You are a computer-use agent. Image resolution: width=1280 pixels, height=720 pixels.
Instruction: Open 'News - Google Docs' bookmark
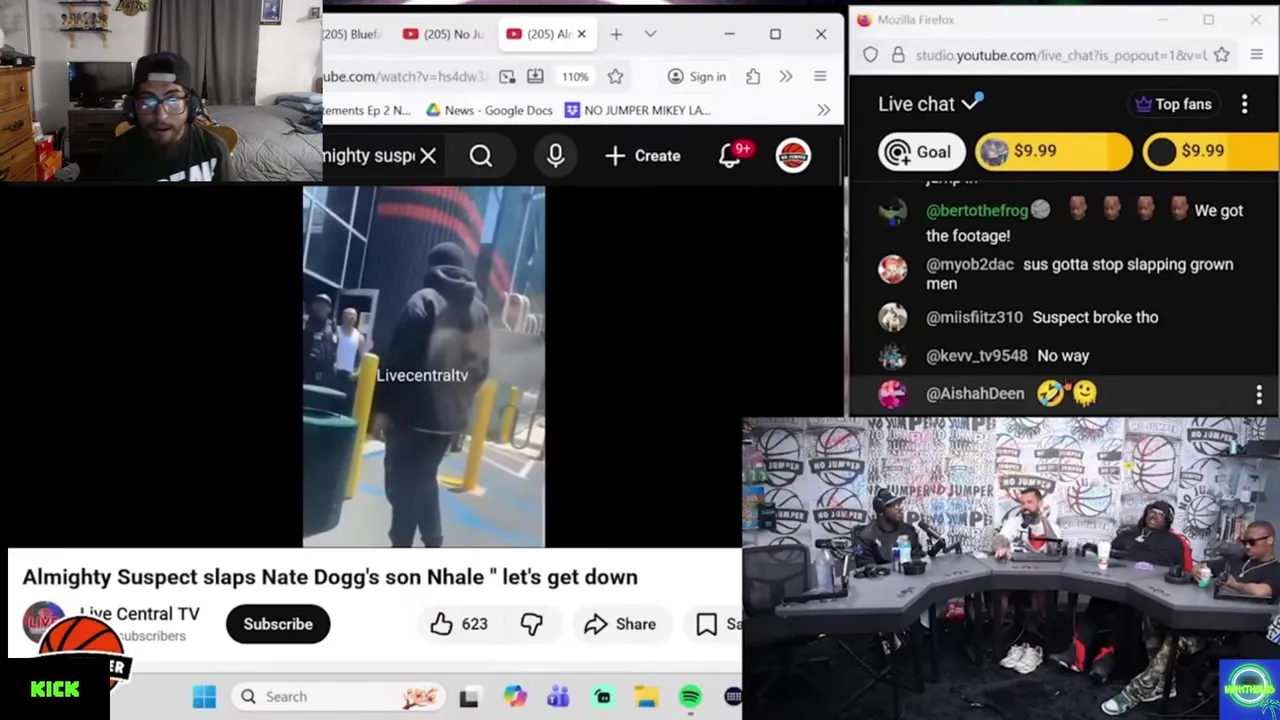(x=489, y=110)
